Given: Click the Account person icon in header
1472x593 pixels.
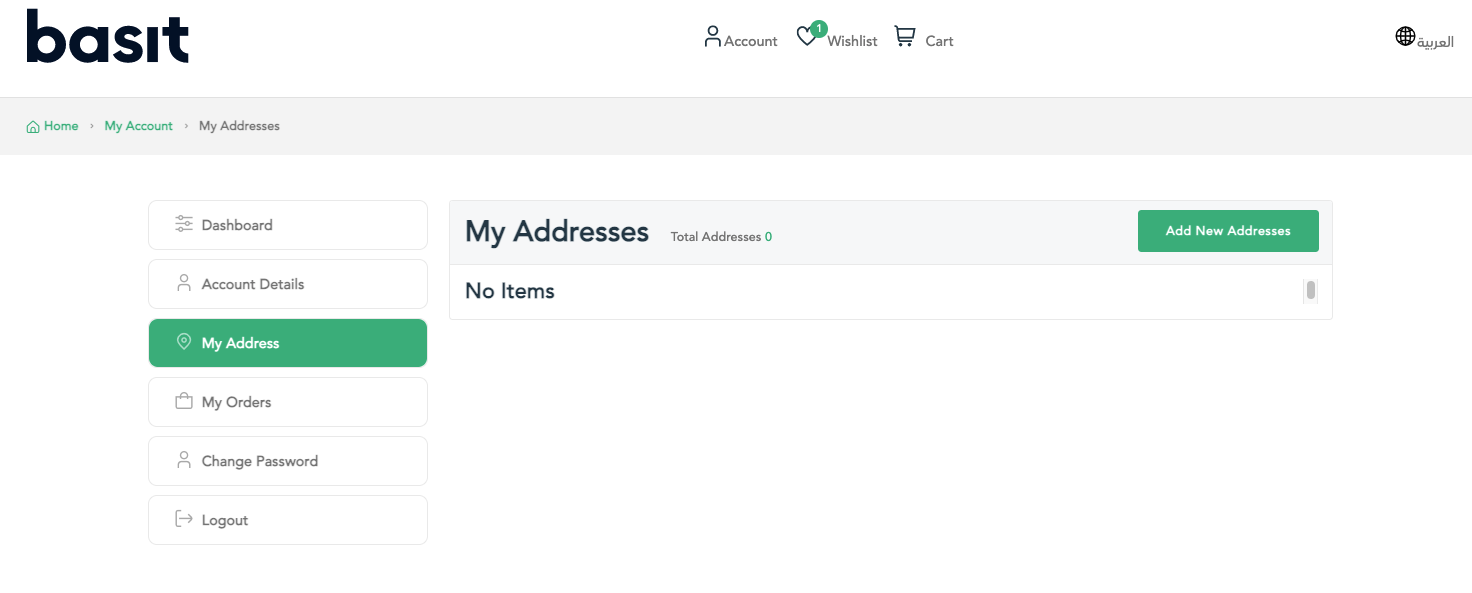Looking at the screenshot, I should (x=712, y=37).
